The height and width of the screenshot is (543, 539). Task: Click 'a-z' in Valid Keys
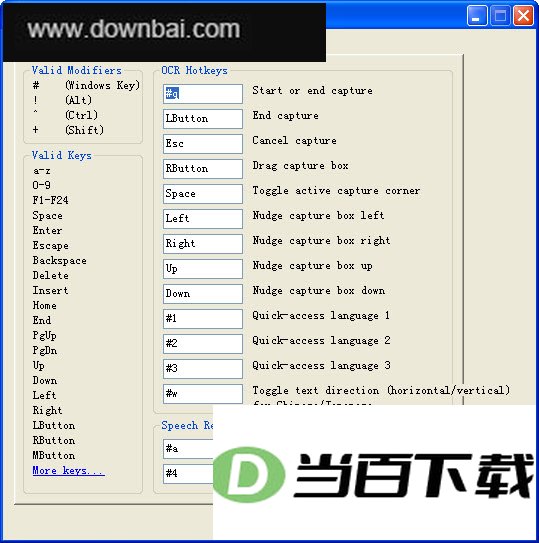coord(42,171)
